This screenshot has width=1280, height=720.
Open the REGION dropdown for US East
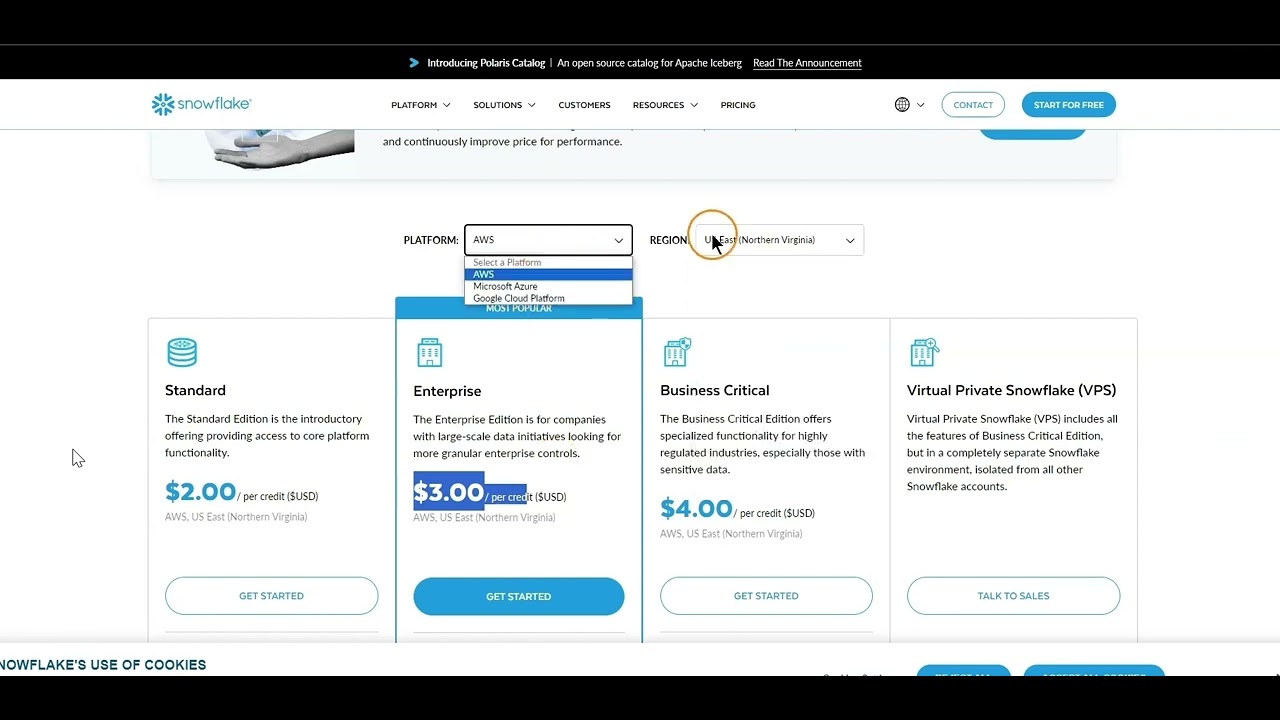point(779,240)
